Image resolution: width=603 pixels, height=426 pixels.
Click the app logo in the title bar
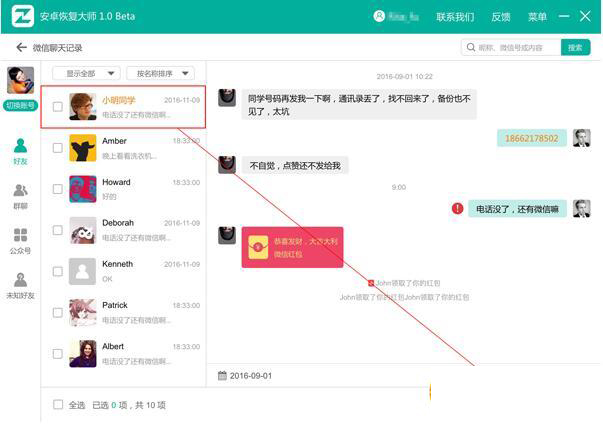[x=19, y=17]
